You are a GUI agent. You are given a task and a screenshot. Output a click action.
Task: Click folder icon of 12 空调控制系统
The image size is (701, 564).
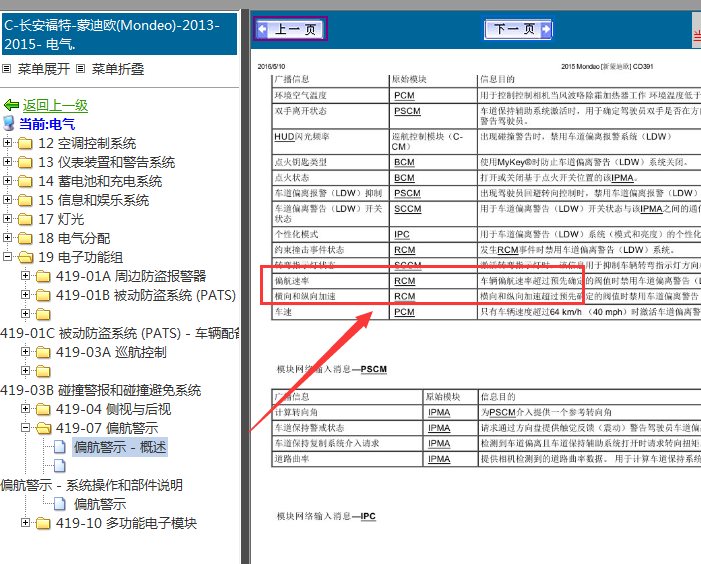(25, 143)
